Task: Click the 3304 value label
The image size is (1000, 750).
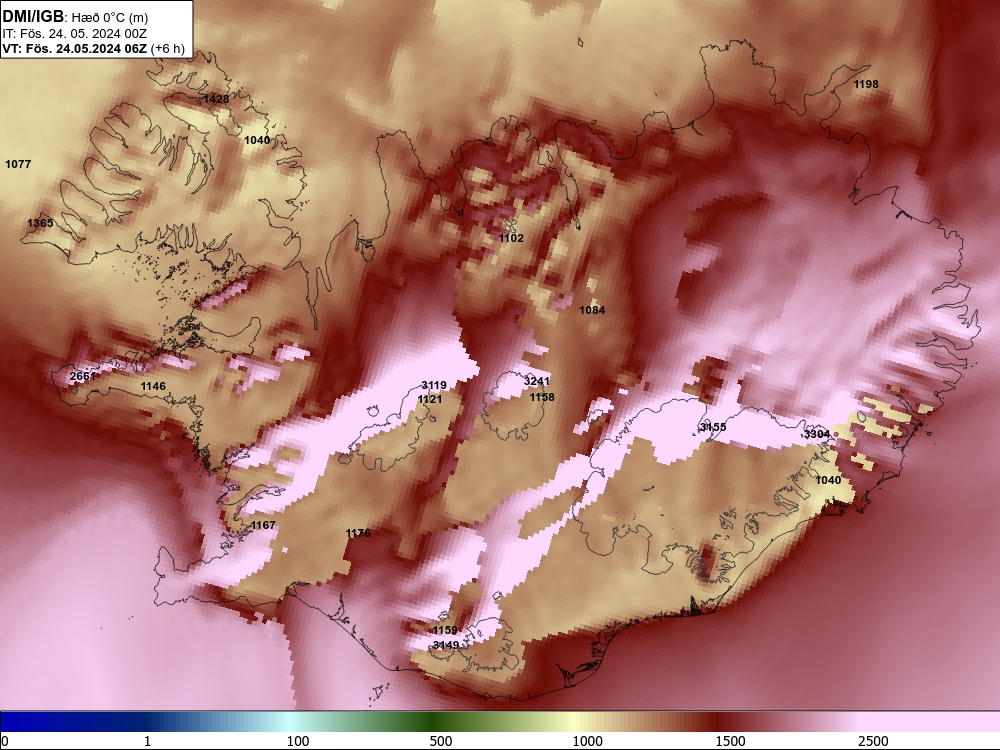Action: pyautogui.click(x=816, y=434)
